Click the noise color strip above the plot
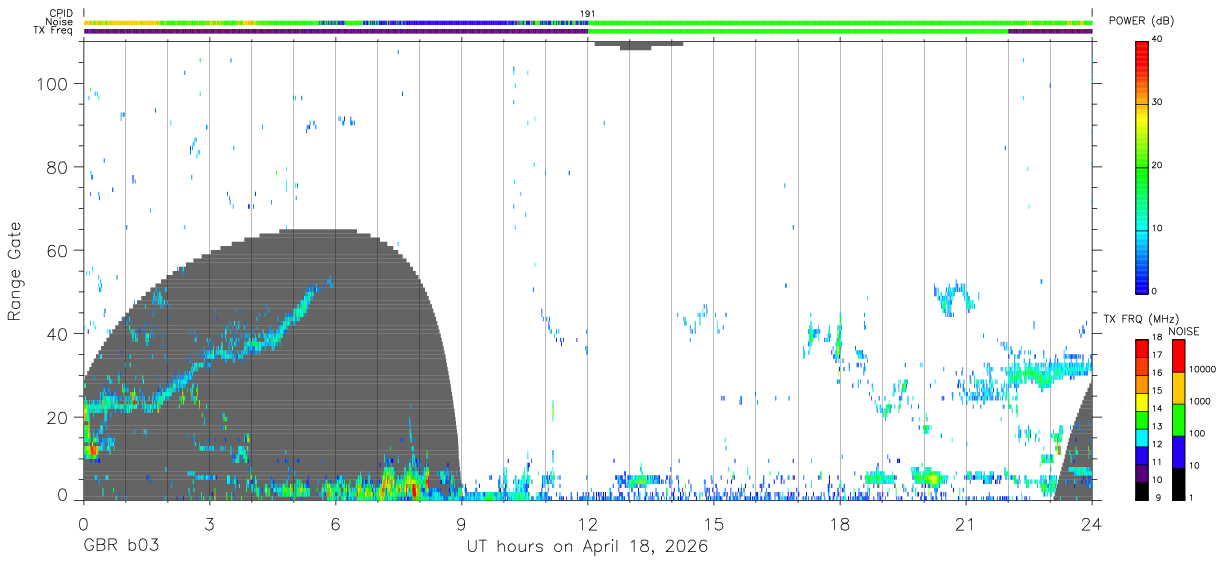1228x567 pixels. (x=588, y=22)
